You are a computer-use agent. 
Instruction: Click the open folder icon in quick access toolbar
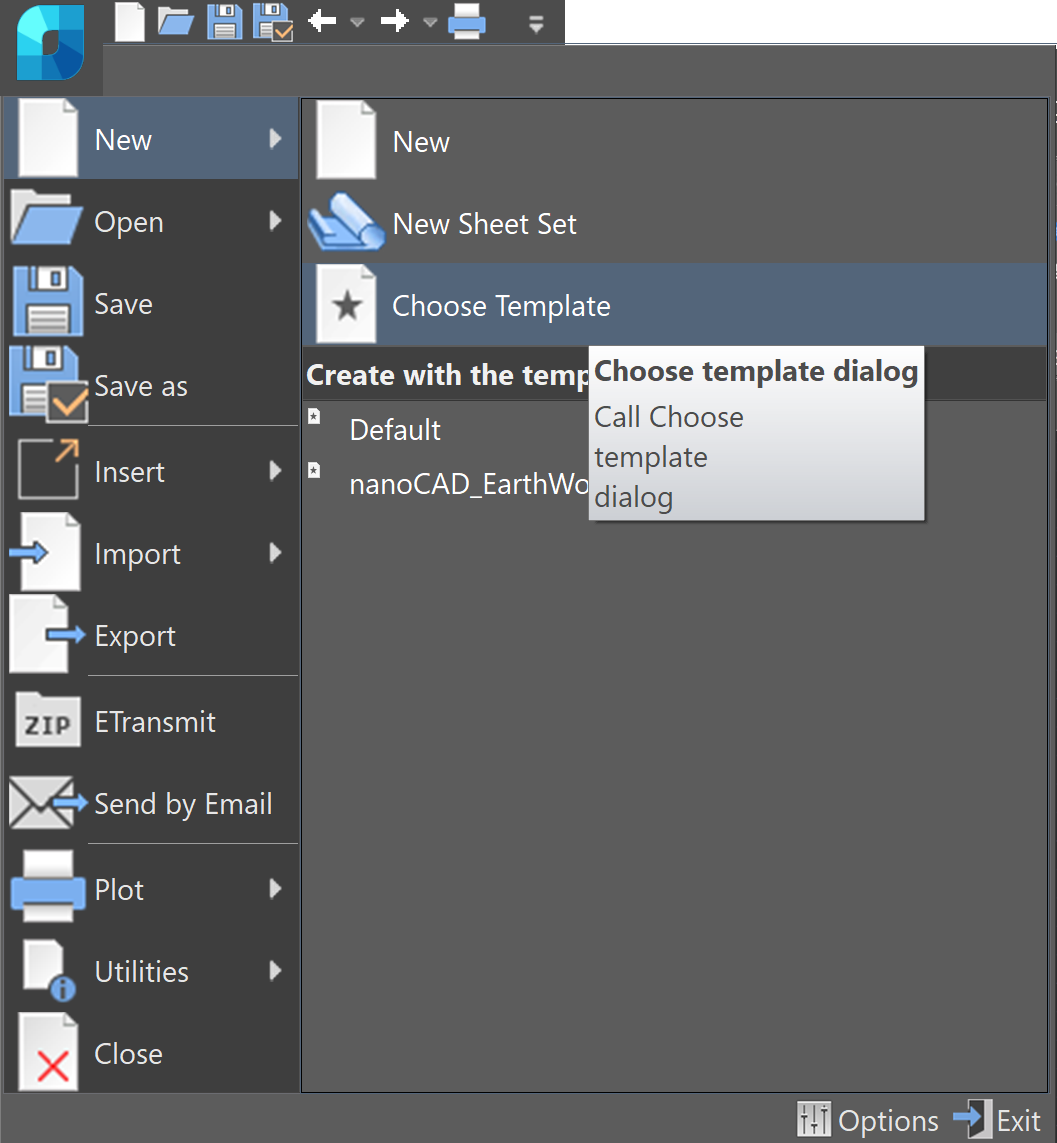pos(176,21)
